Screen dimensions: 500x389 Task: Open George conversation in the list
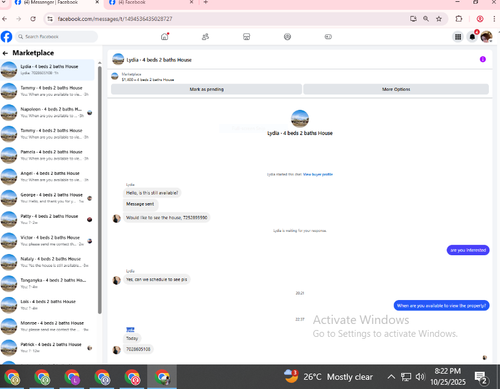47,198
